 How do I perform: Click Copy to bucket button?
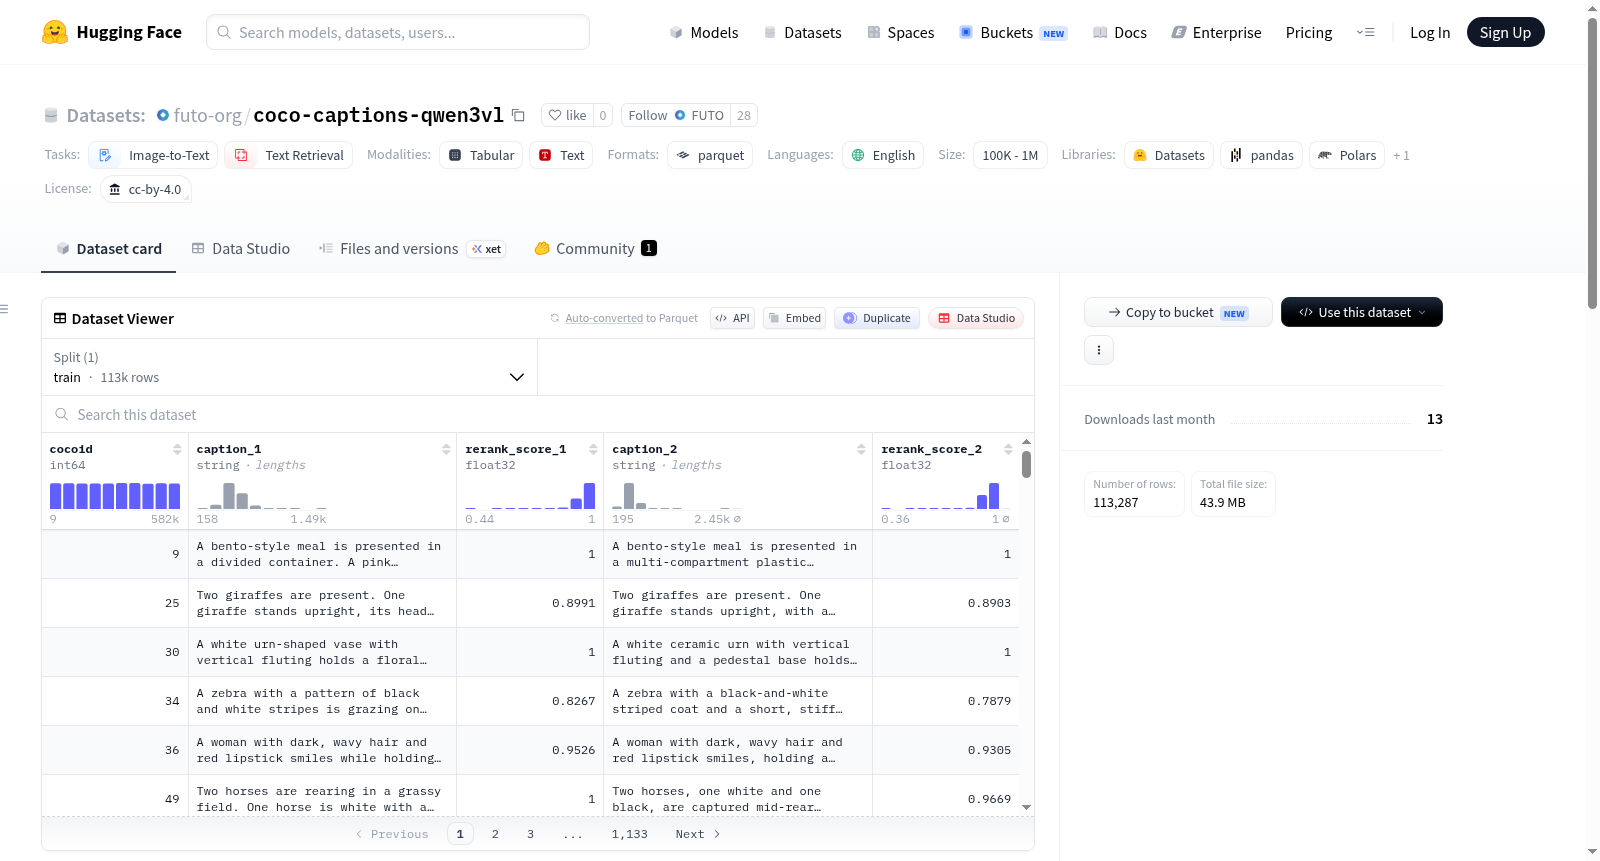1178,312
